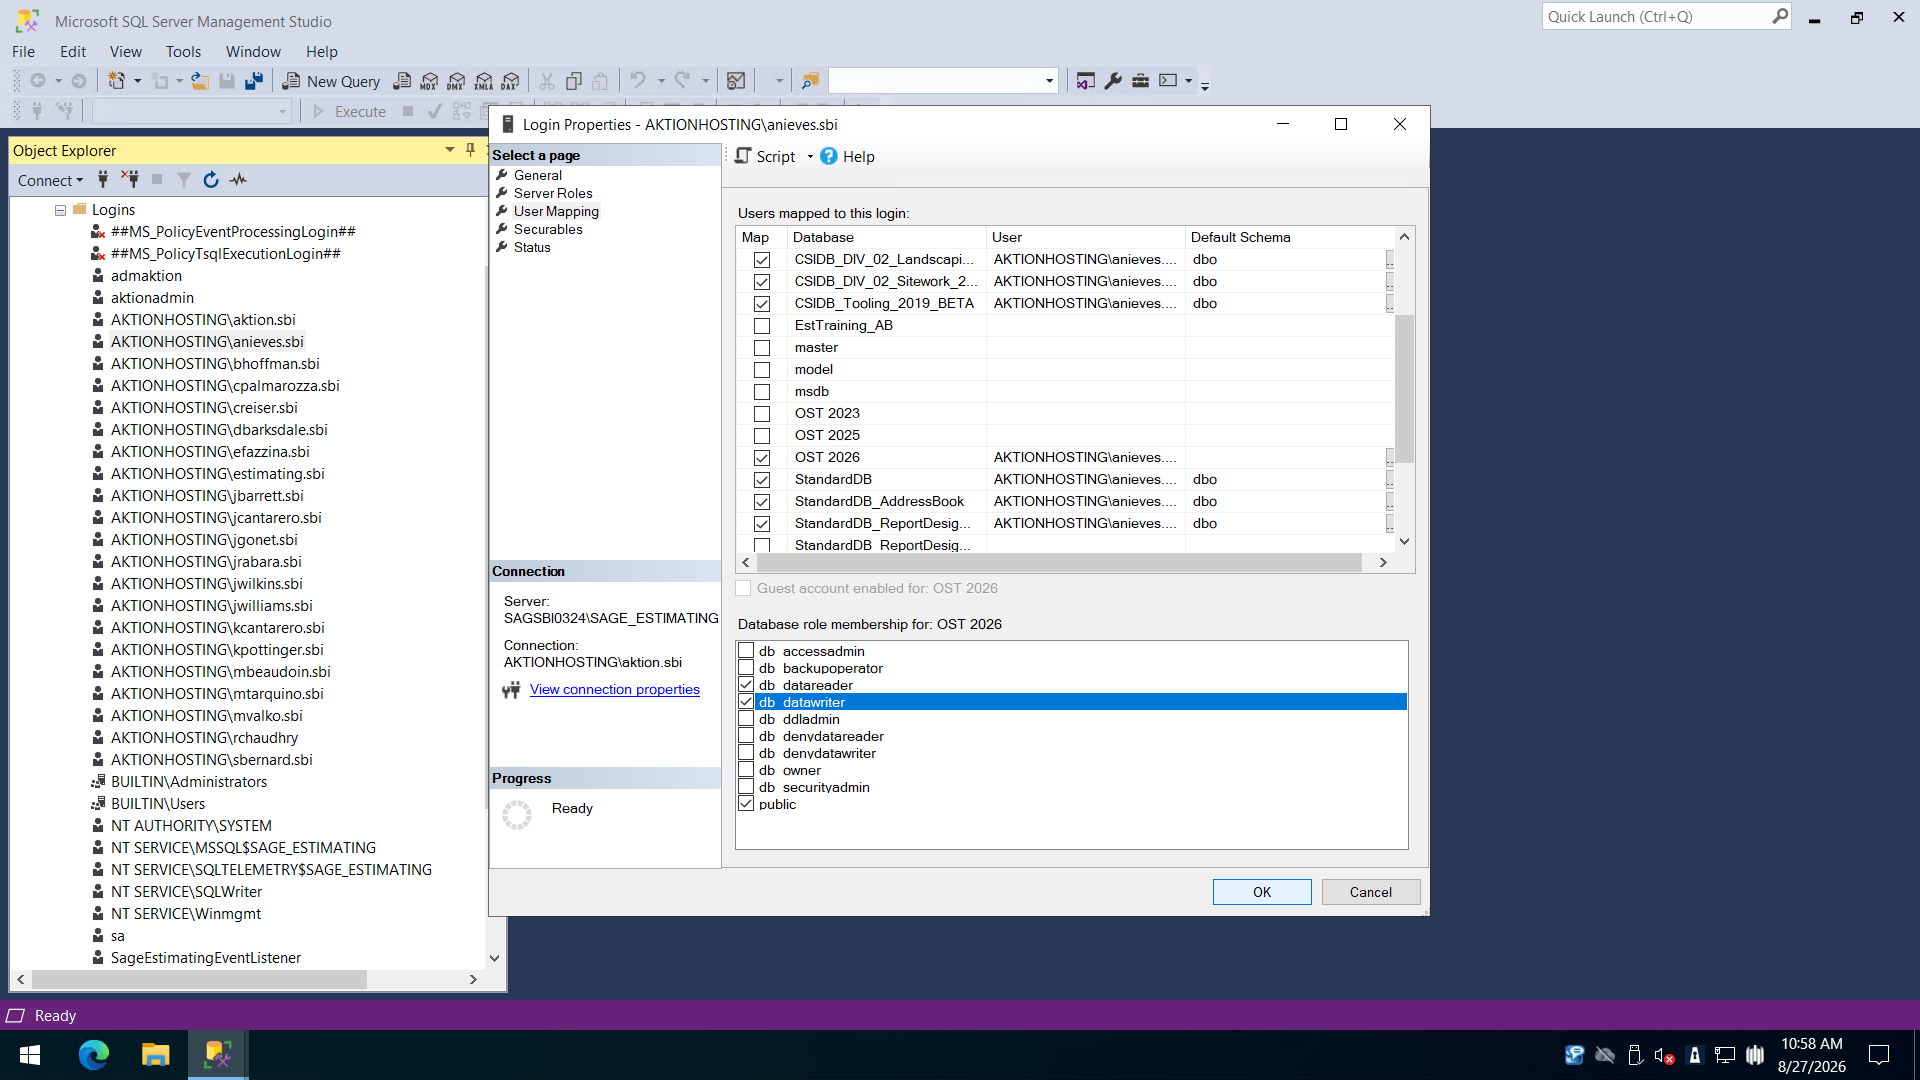Select the Securables page
1920x1080 pixels.
pos(548,229)
